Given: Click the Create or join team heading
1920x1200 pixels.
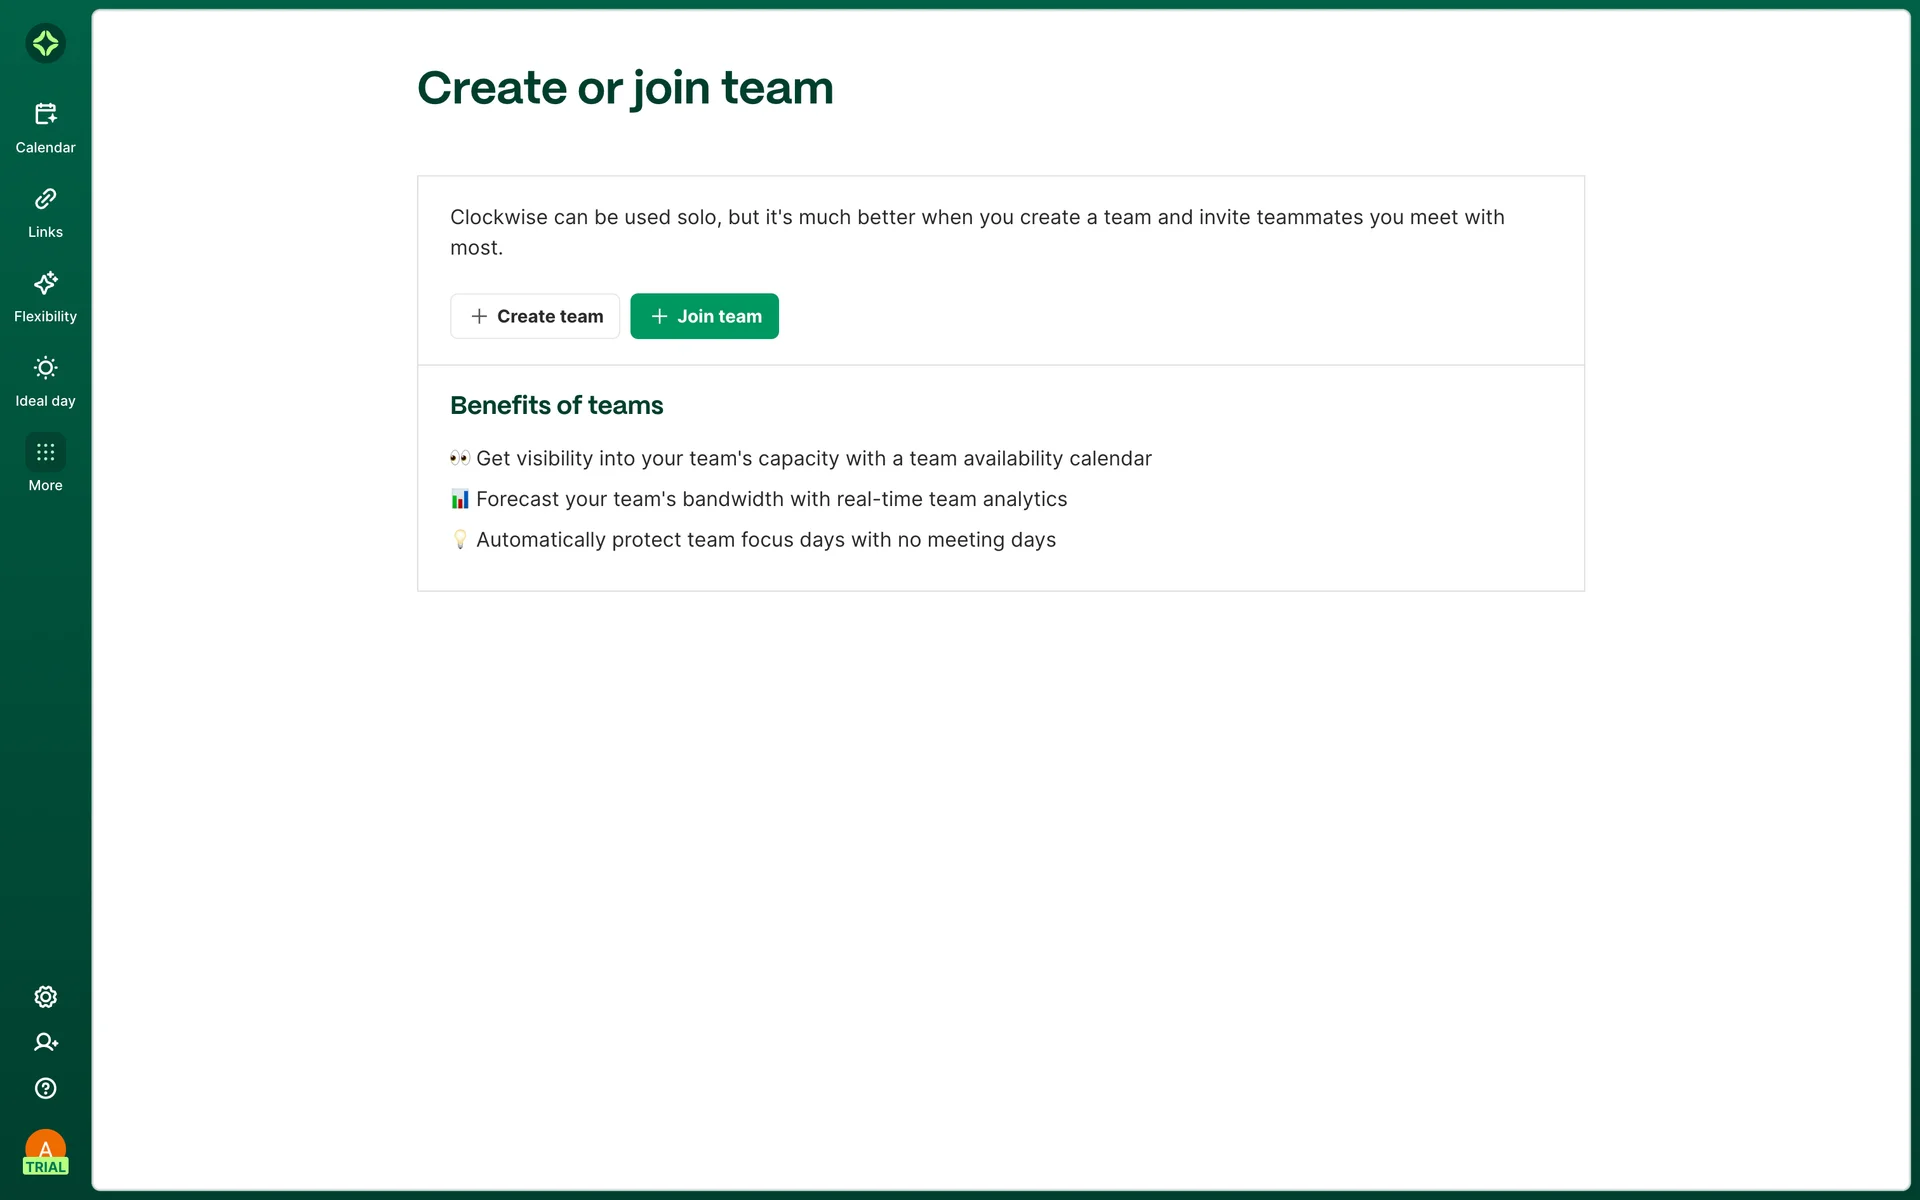Looking at the screenshot, I should pos(625,88).
